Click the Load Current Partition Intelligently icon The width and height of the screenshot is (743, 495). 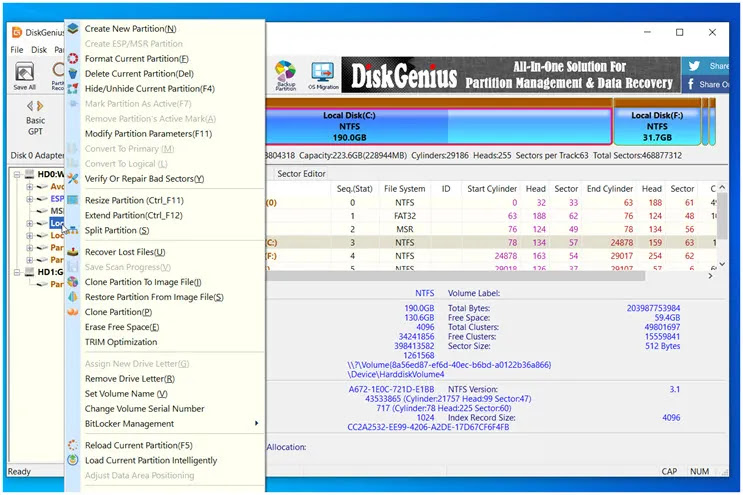[x=72, y=460]
